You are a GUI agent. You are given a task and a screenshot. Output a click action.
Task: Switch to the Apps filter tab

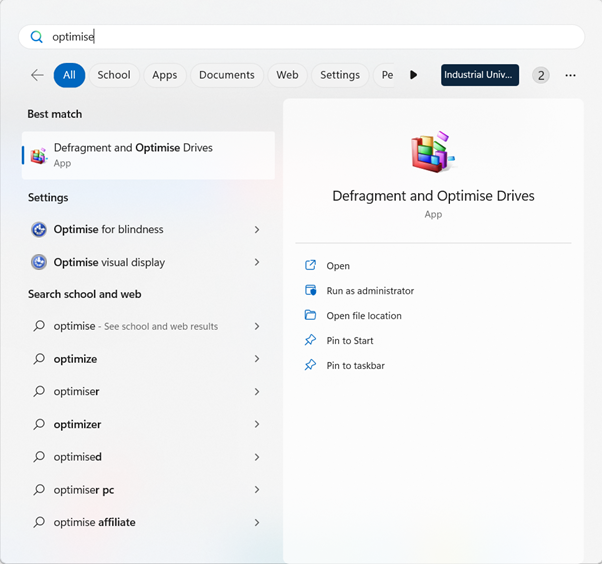click(x=164, y=75)
